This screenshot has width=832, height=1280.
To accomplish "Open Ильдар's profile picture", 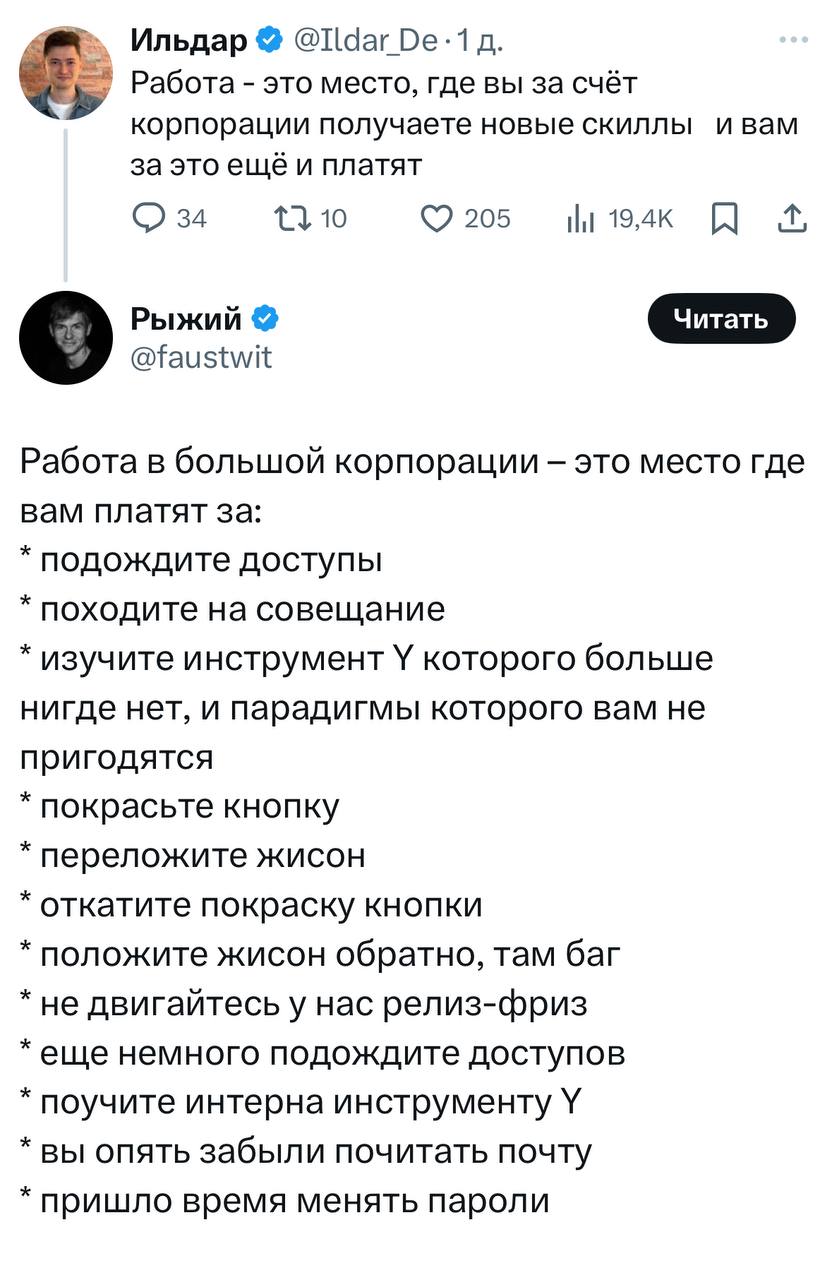I will 67,73.
